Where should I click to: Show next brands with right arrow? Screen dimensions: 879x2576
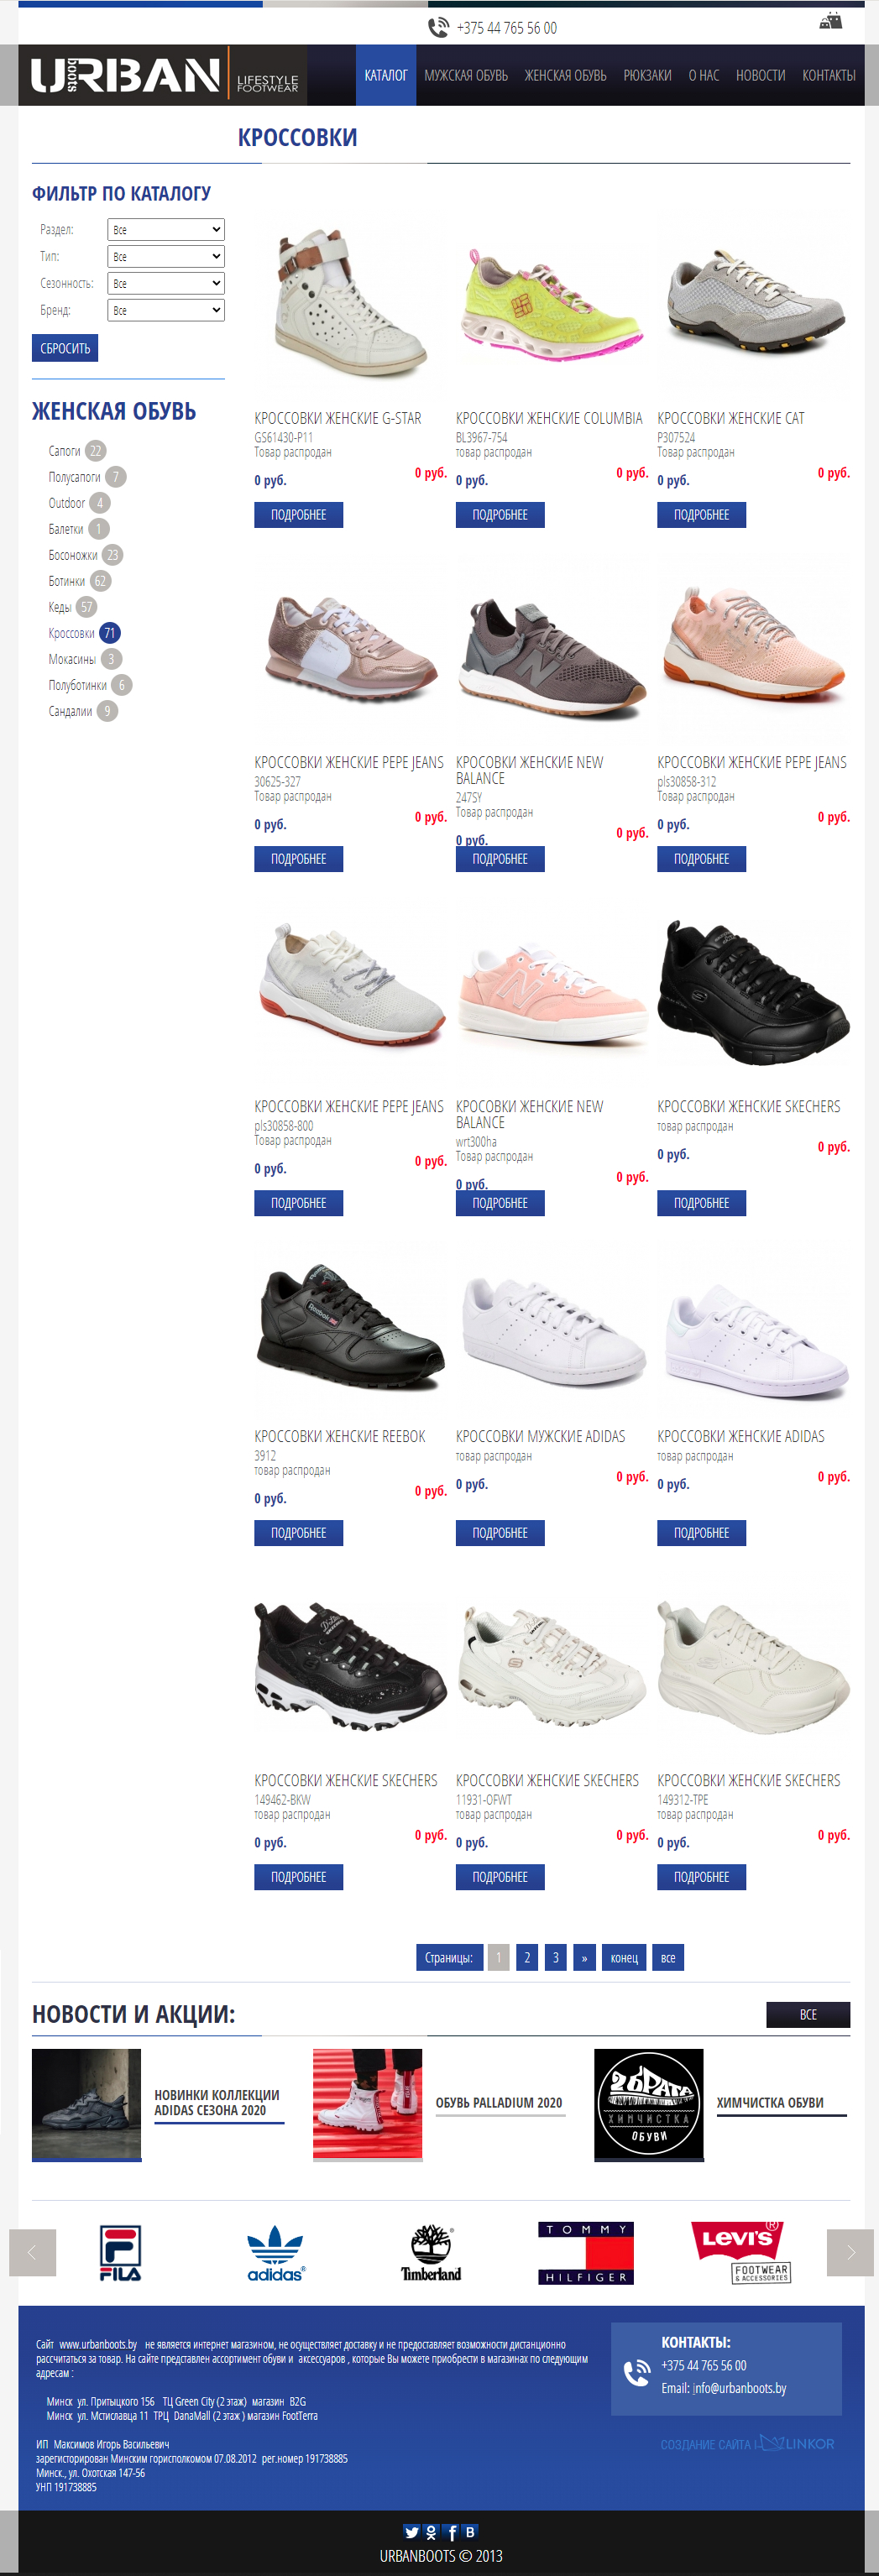850,2252
